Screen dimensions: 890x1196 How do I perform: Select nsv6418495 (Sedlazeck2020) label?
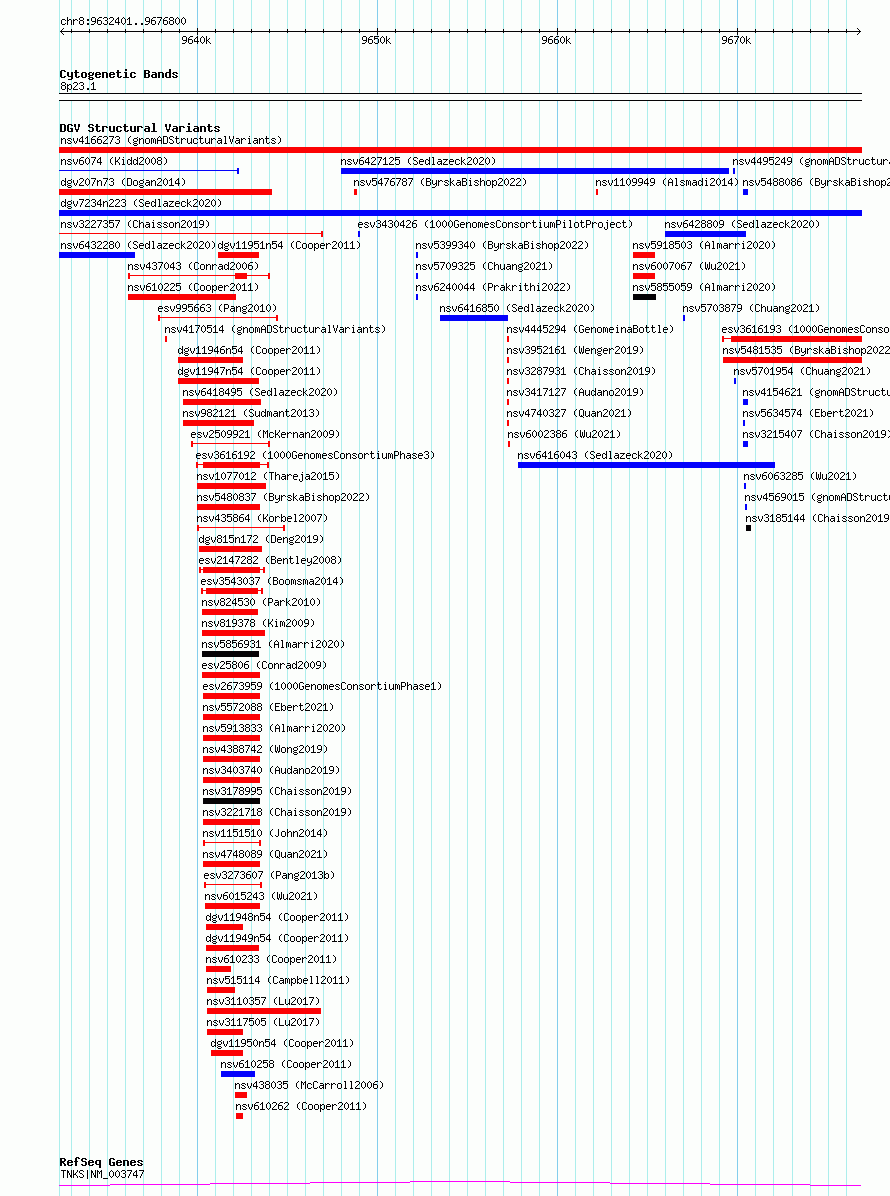click(260, 393)
